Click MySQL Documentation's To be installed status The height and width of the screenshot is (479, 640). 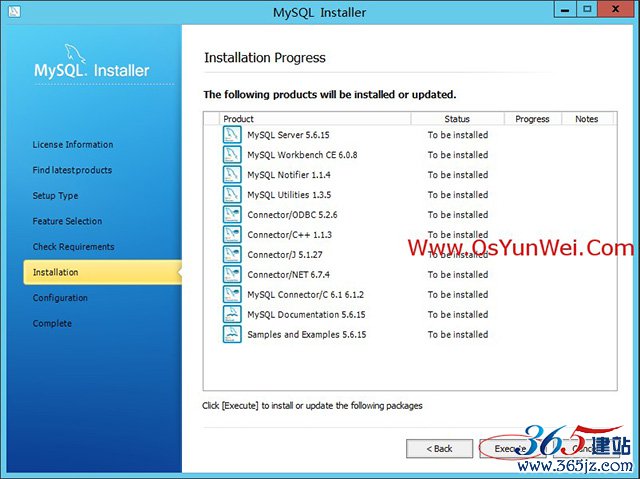click(458, 315)
